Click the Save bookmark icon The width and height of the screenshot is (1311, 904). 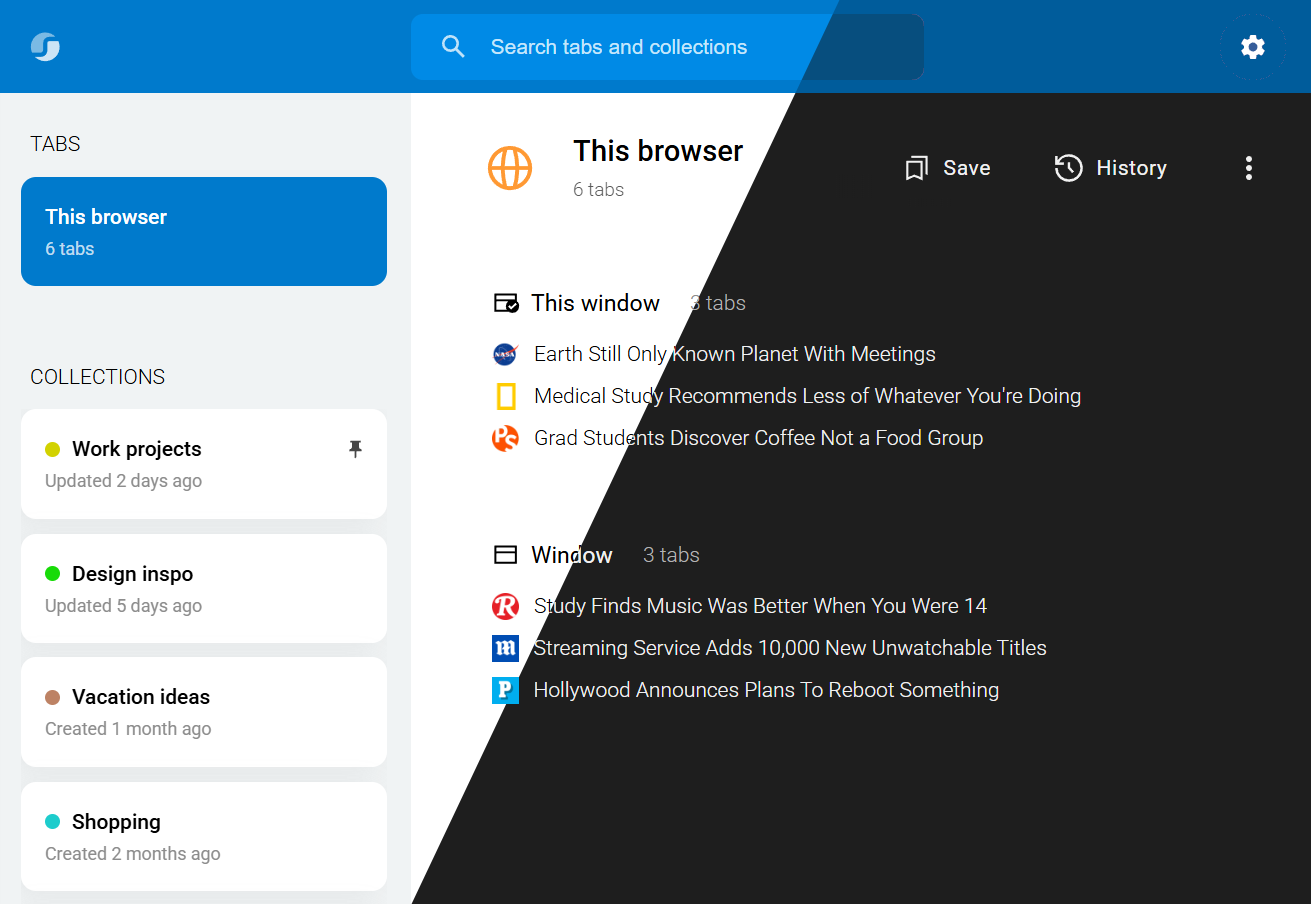tap(916, 168)
